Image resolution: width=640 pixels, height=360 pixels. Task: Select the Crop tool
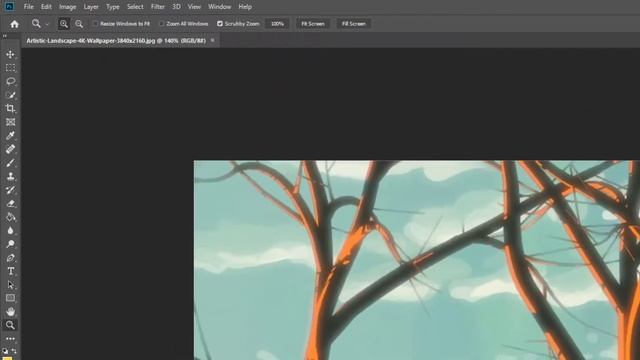click(x=10, y=109)
